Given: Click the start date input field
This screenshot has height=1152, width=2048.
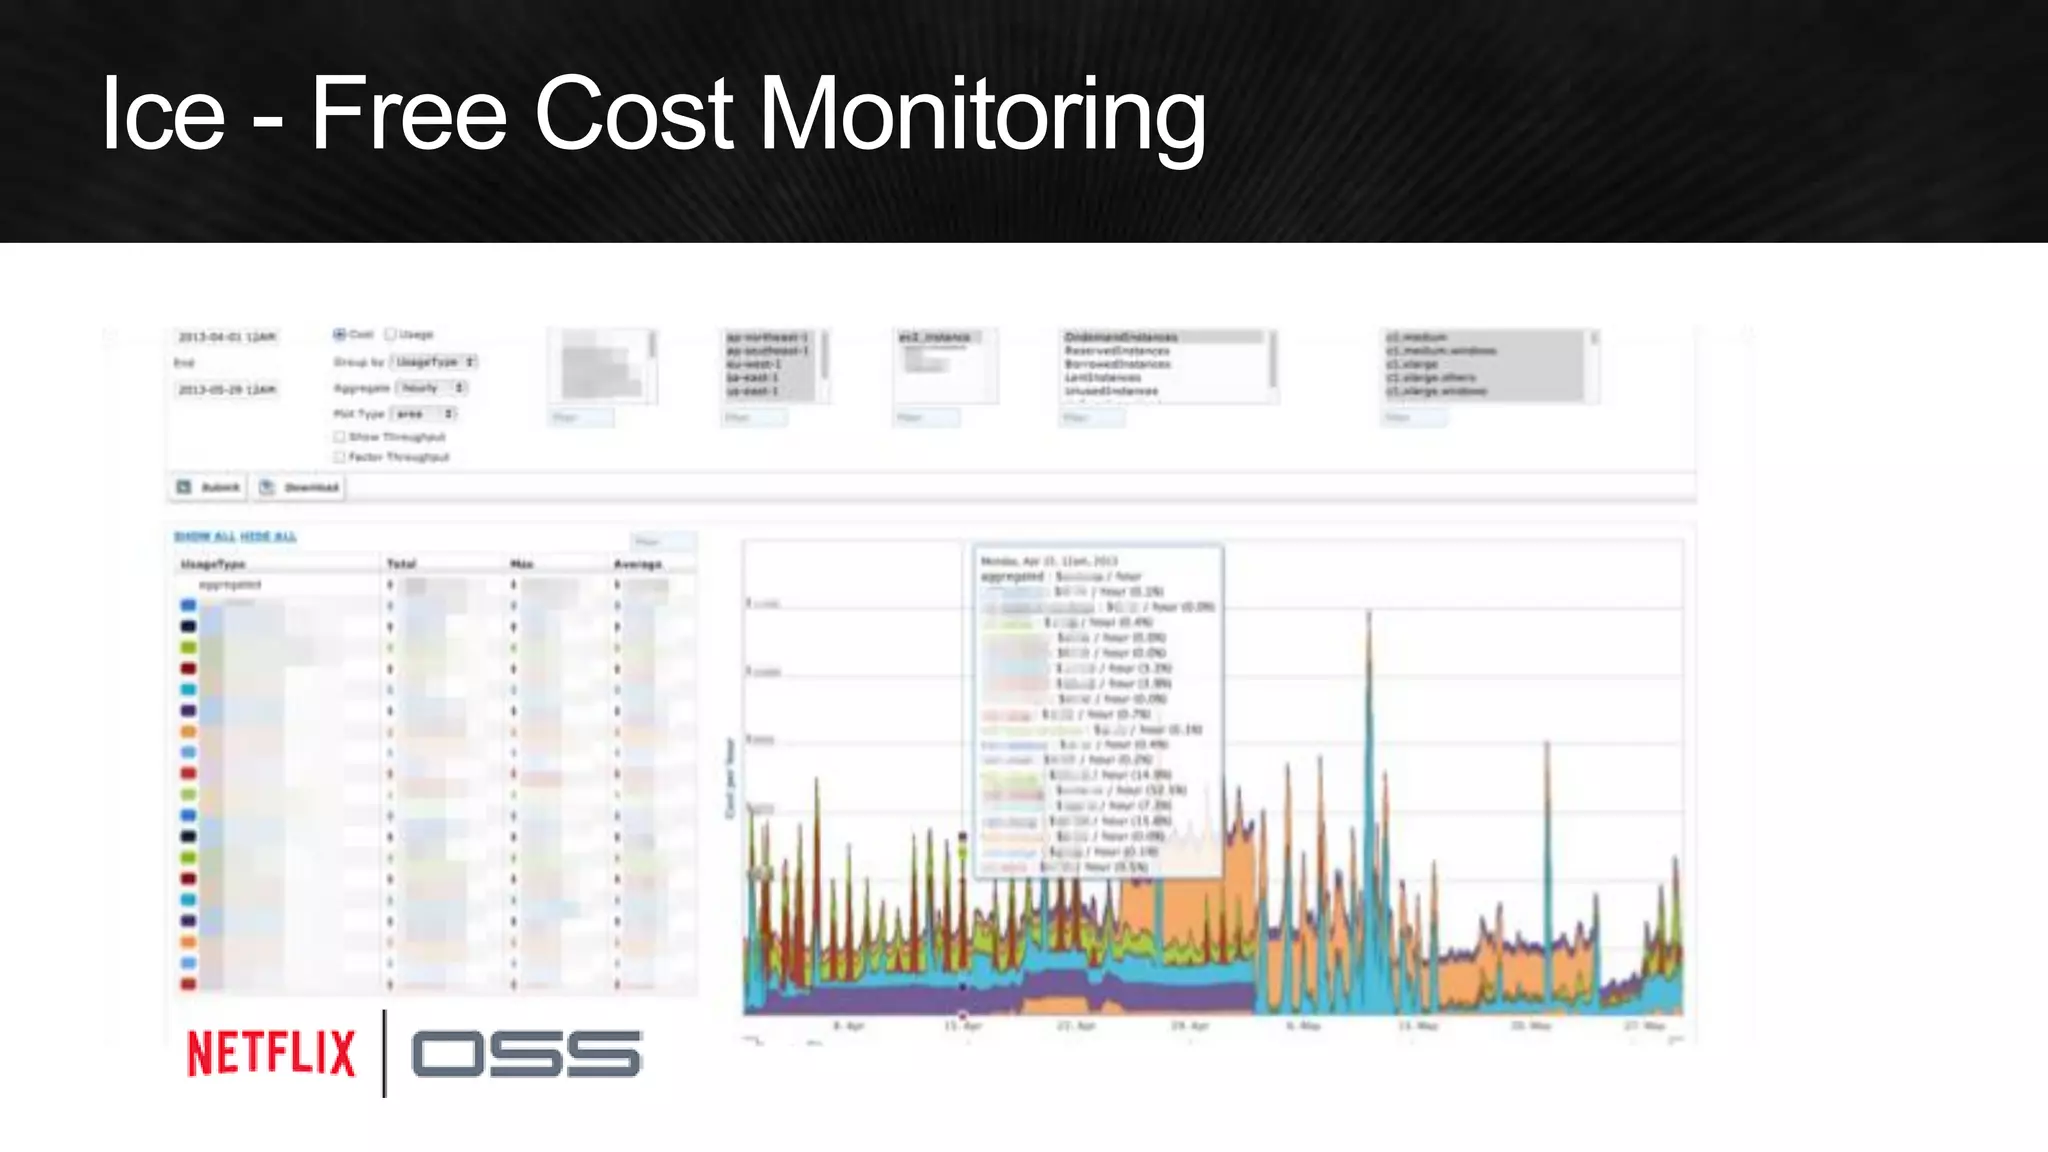Looking at the screenshot, I should coord(227,337).
